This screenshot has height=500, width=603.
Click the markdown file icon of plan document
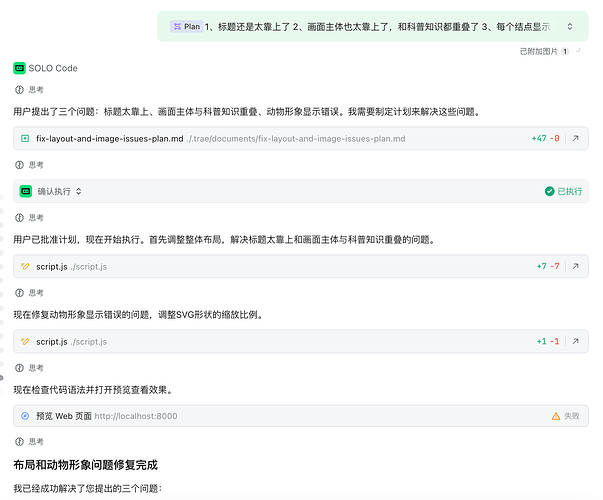pyautogui.click(x=26, y=139)
